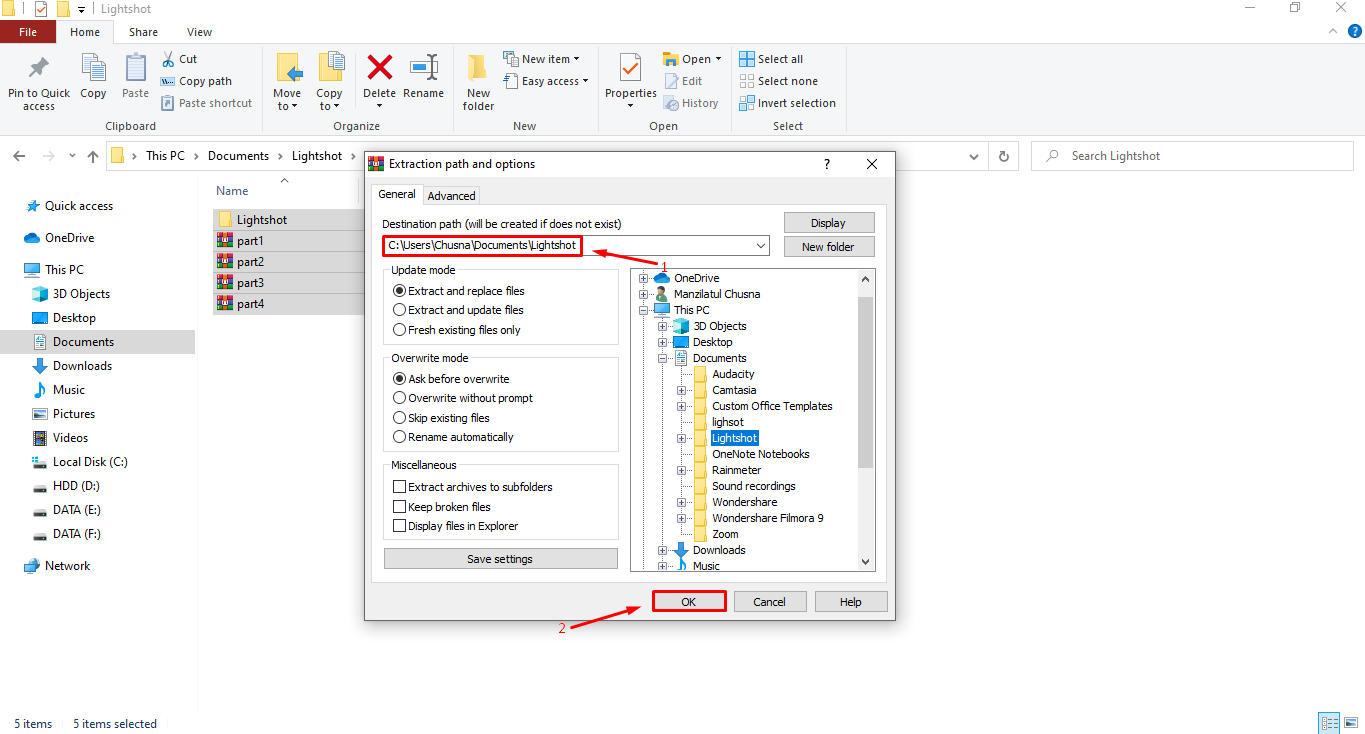This screenshot has height=734, width=1365.
Task: Expand Rainmeter folder in tree
Action: [681, 470]
